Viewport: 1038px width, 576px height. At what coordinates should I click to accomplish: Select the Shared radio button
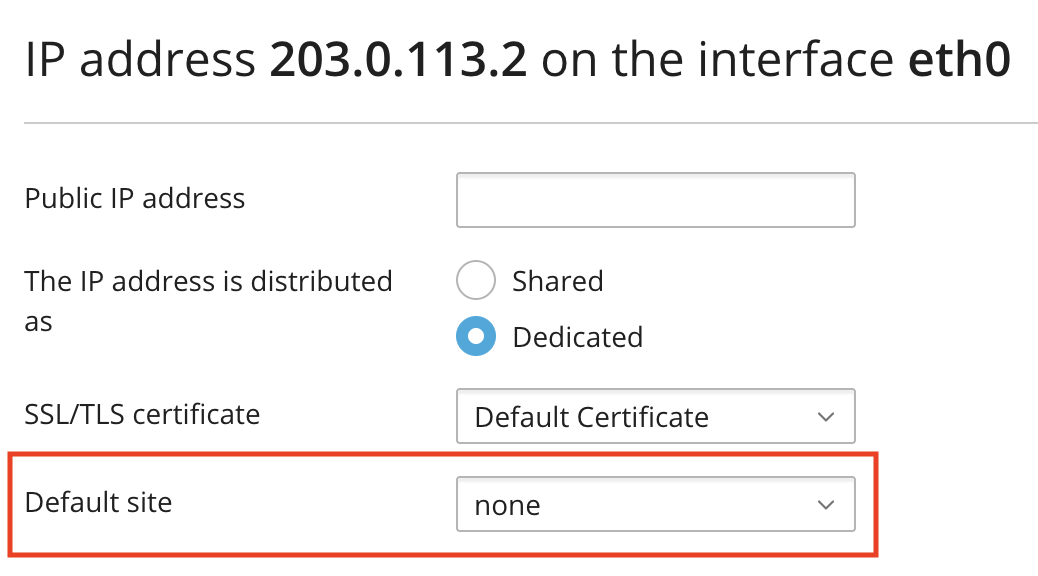click(476, 281)
